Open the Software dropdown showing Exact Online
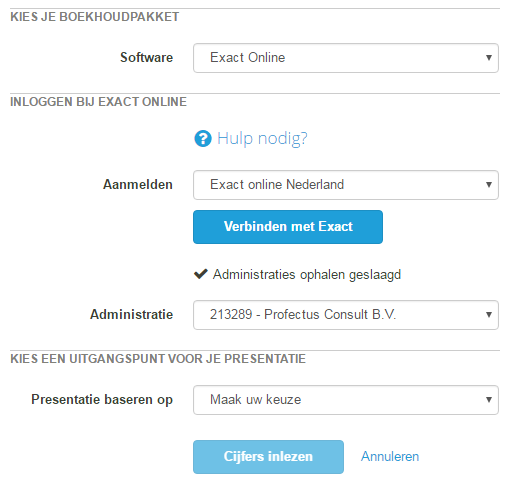 click(346, 58)
